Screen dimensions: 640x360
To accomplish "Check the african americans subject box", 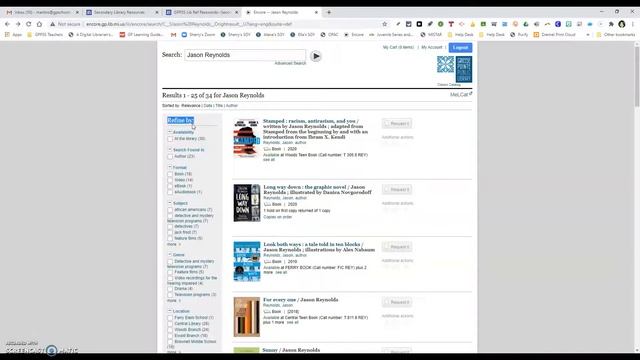I will pos(170,210).
